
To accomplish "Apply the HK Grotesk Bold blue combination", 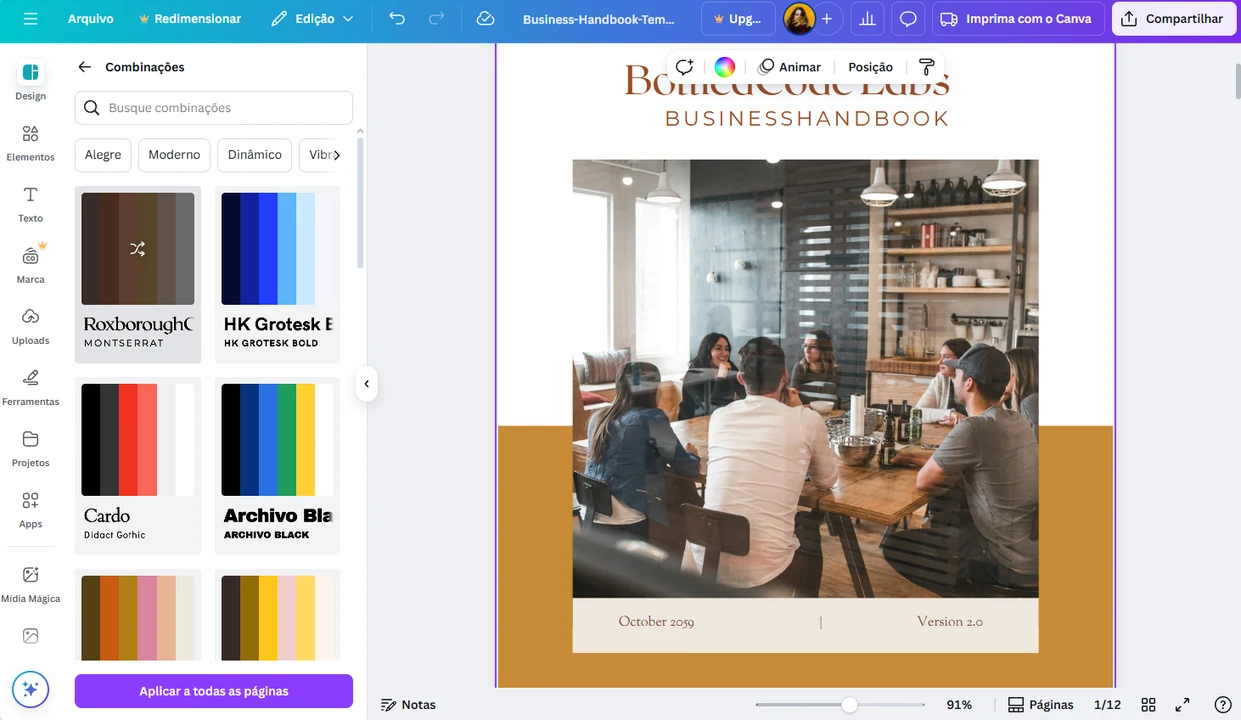I will pos(277,274).
